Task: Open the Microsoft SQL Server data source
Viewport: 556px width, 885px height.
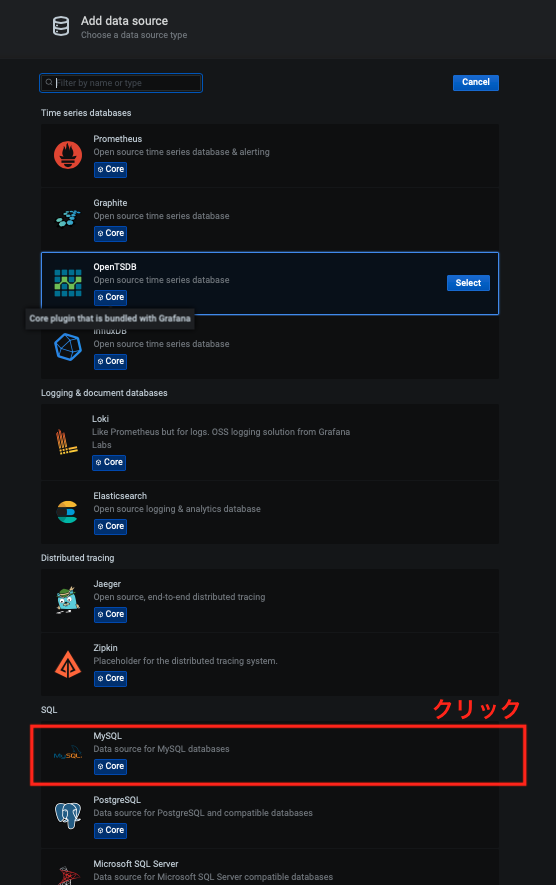Action: coord(270,867)
